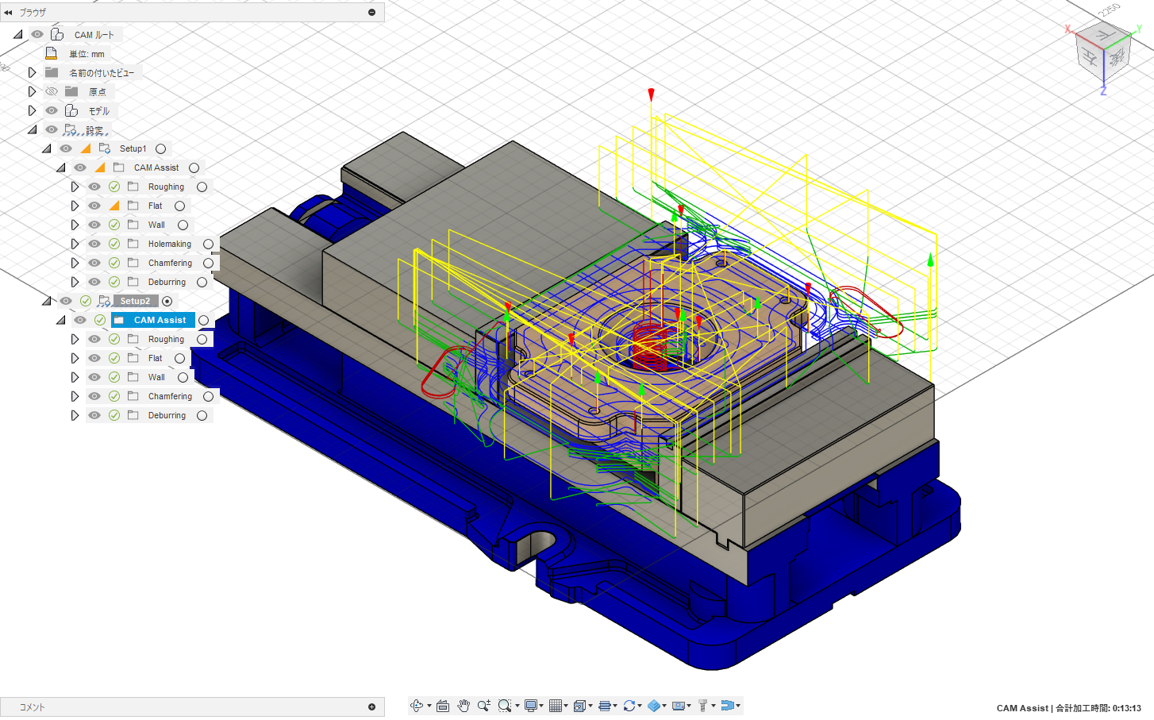Select the Setup2 label
Viewport: 1154px width, 720px height.
(135, 301)
